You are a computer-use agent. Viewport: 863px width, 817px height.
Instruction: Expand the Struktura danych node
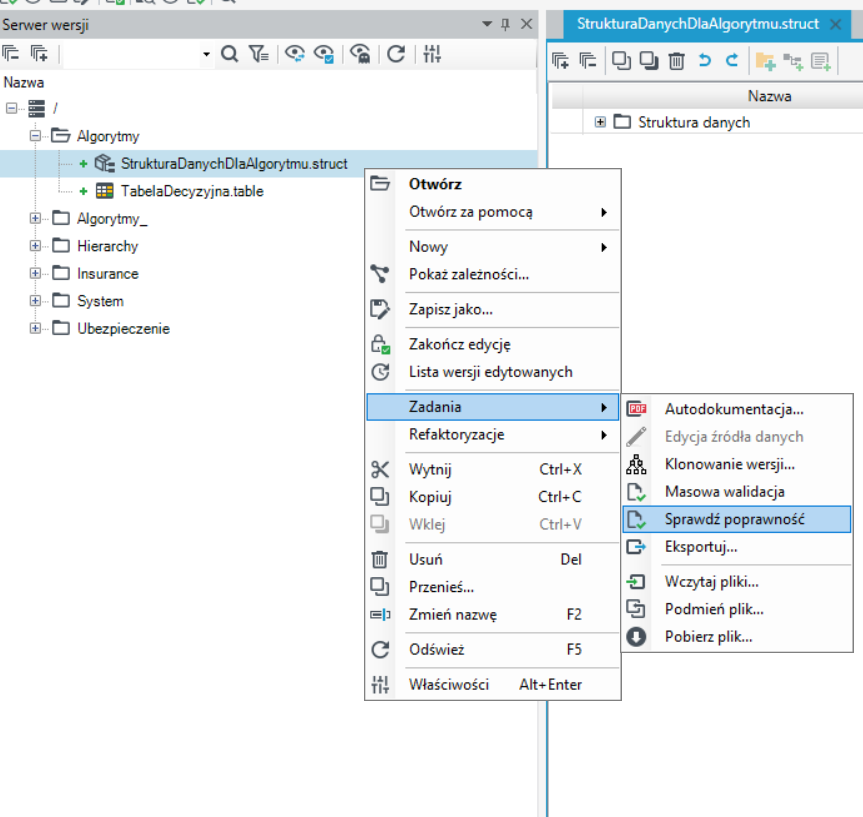(600, 122)
